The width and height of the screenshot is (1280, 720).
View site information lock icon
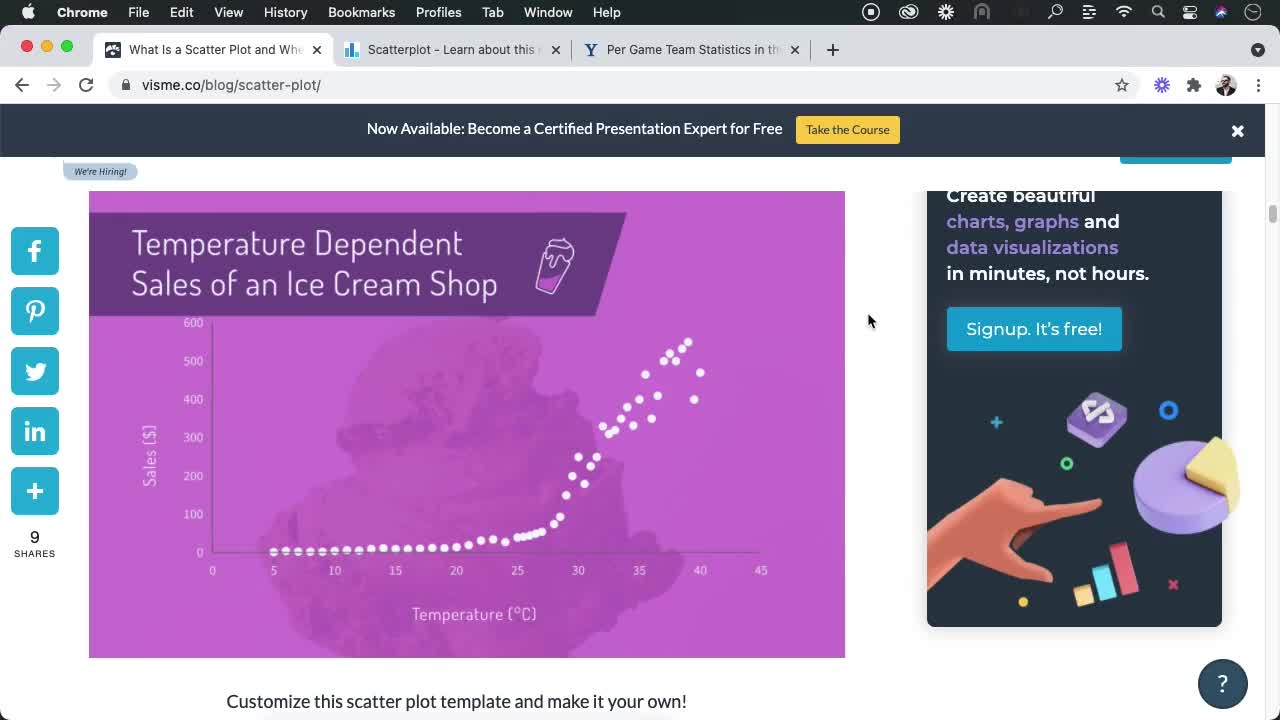pyautogui.click(x=126, y=85)
